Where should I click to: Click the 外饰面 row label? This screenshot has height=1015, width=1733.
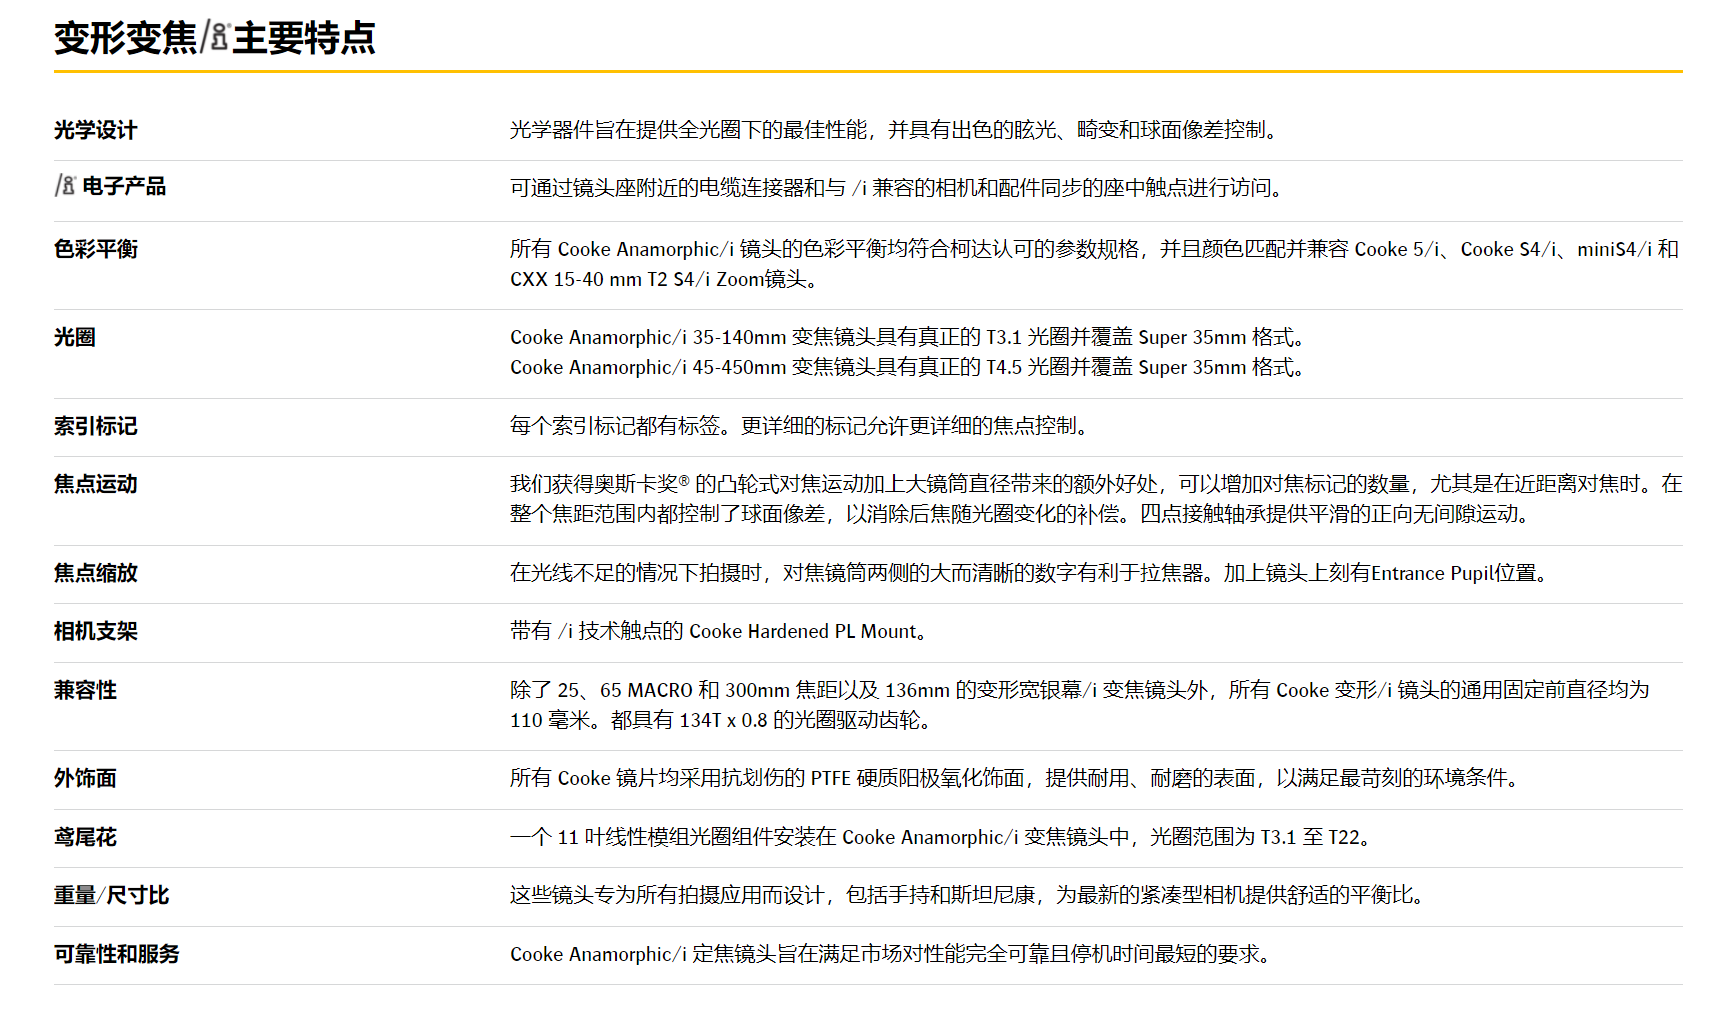[x=85, y=778]
